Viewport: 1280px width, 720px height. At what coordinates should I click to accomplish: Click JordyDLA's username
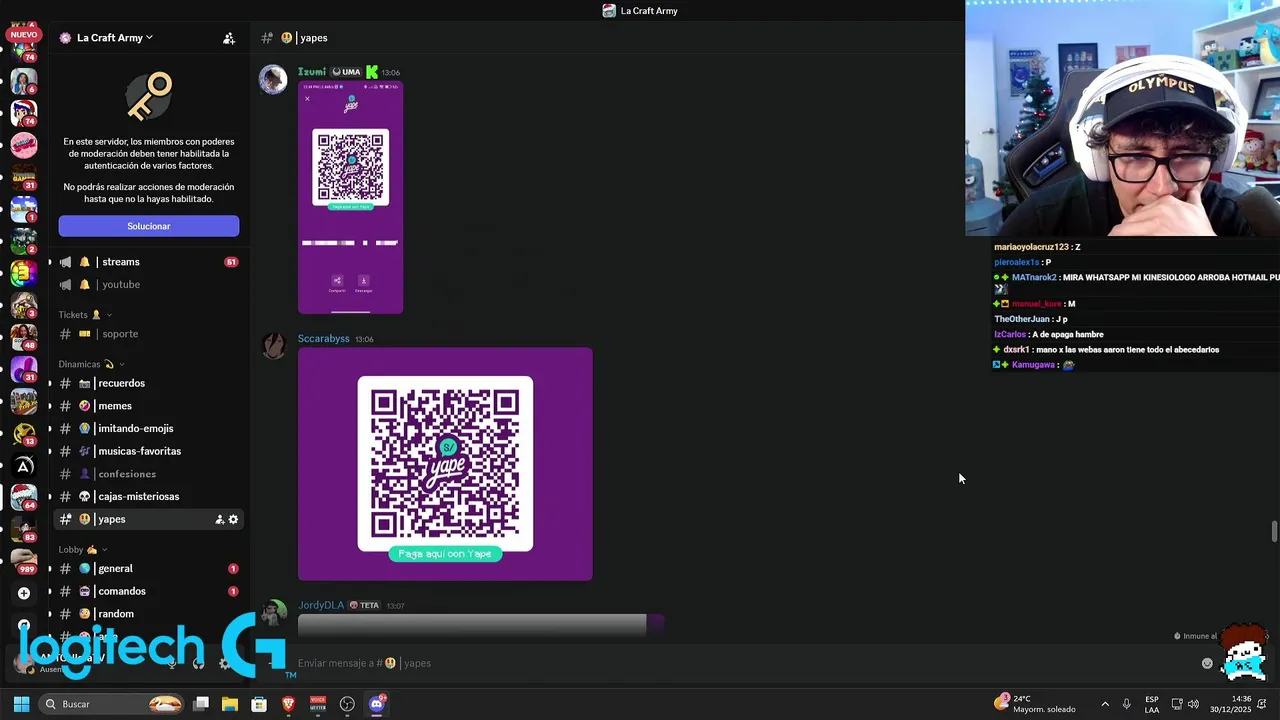(x=321, y=605)
